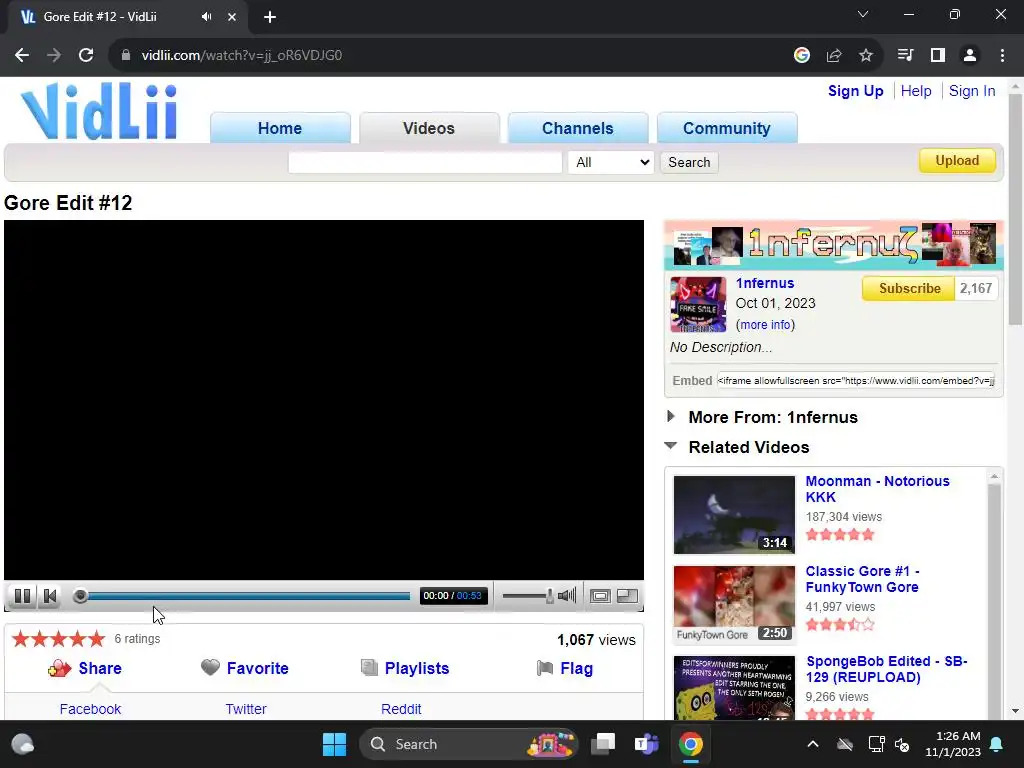
Task: Click the 1nfernus channel avatar
Action: pyautogui.click(x=698, y=304)
